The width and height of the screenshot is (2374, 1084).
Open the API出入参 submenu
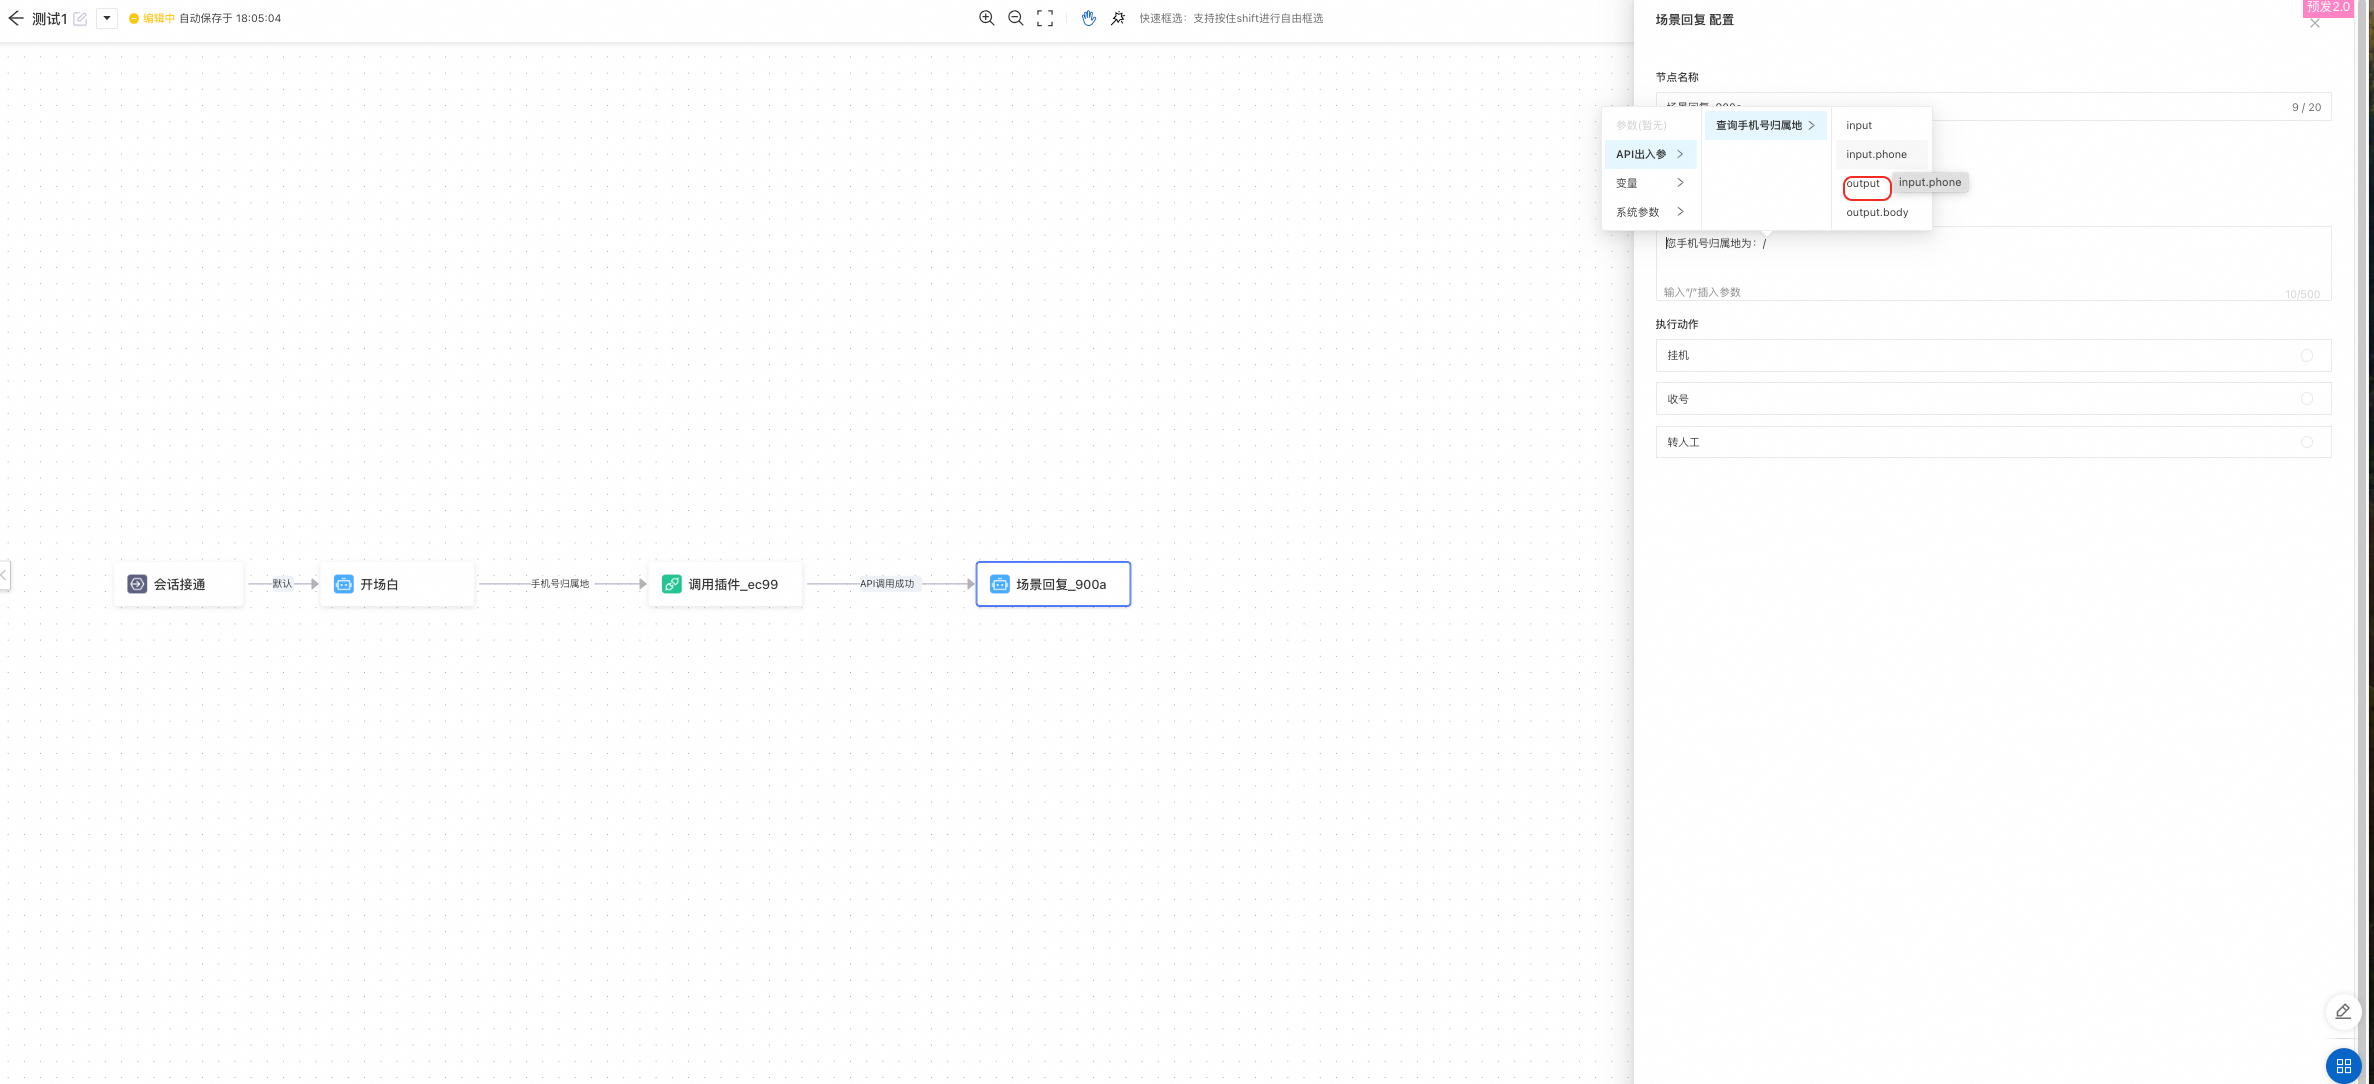coord(1650,154)
